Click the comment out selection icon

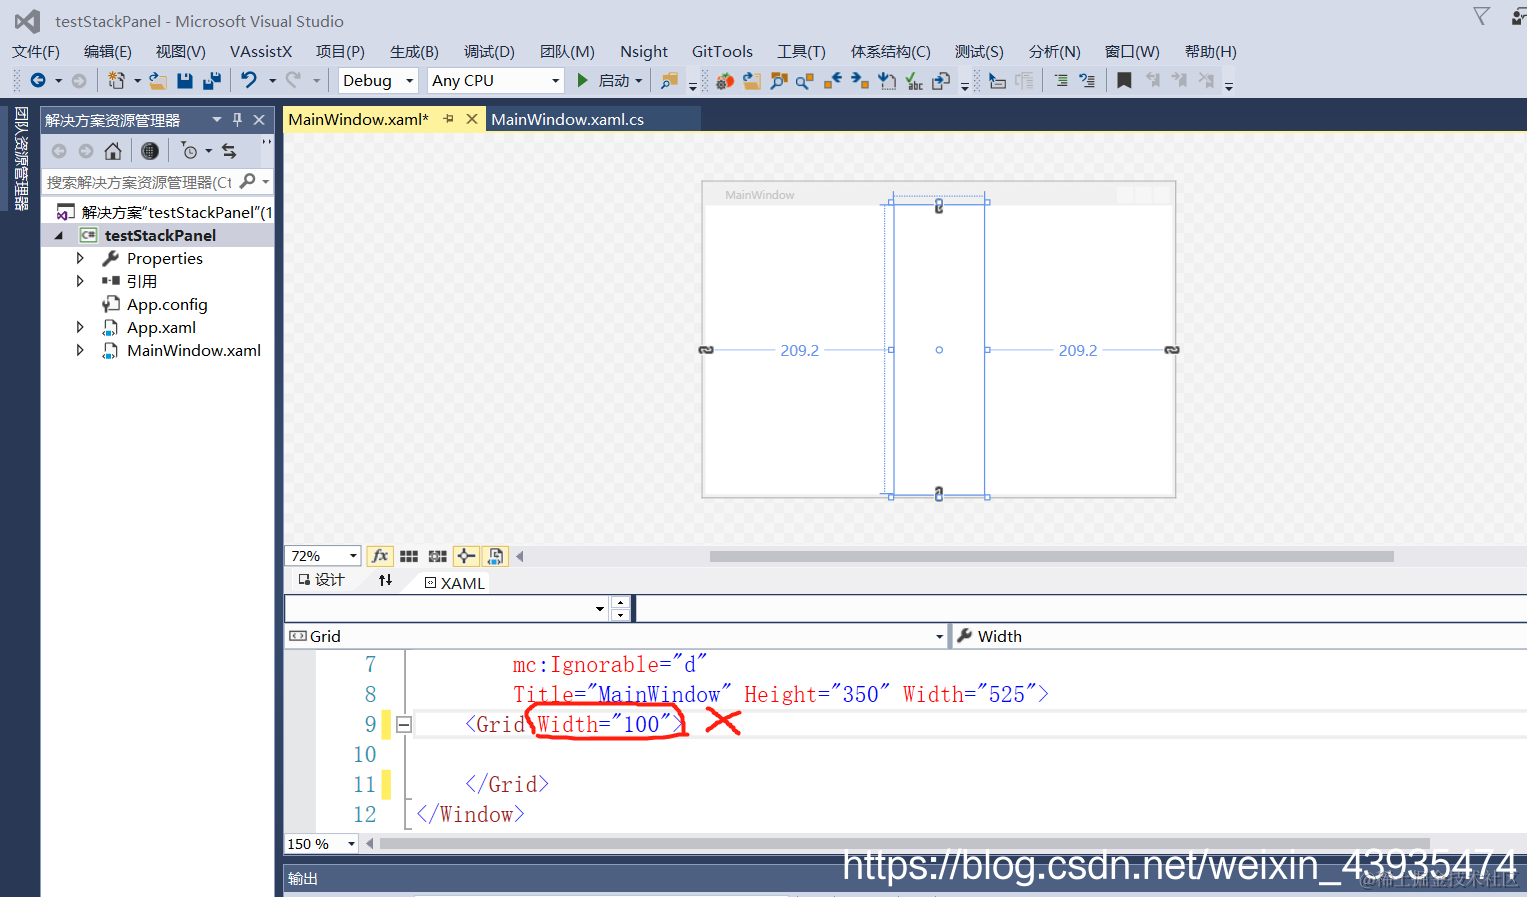(1061, 81)
